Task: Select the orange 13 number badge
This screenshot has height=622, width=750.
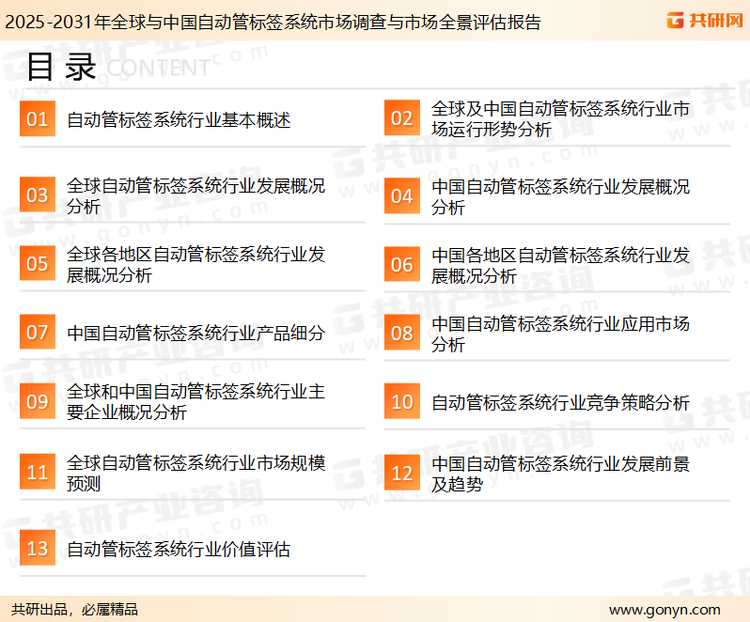Action: (37, 548)
